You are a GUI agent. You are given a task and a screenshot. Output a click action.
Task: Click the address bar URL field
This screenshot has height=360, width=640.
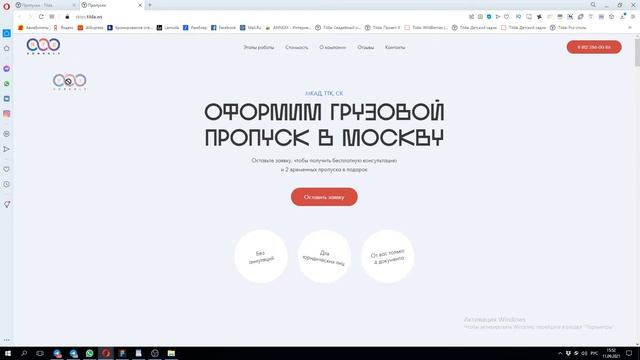click(265, 17)
